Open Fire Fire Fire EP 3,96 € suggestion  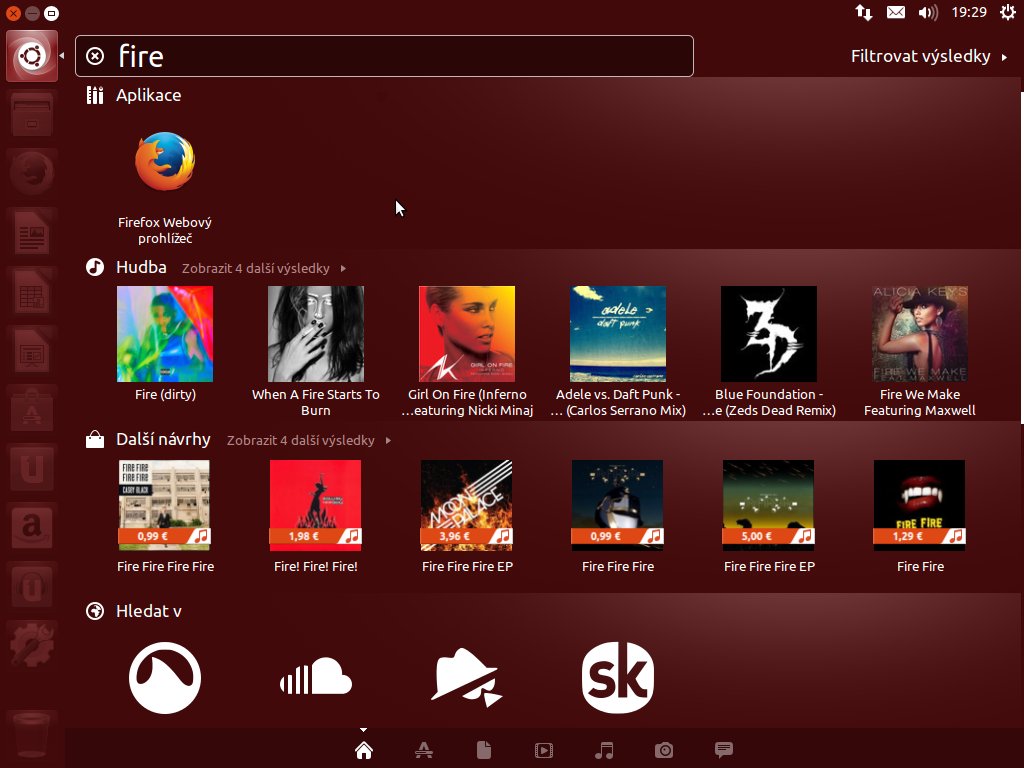[x=466, y=517]
